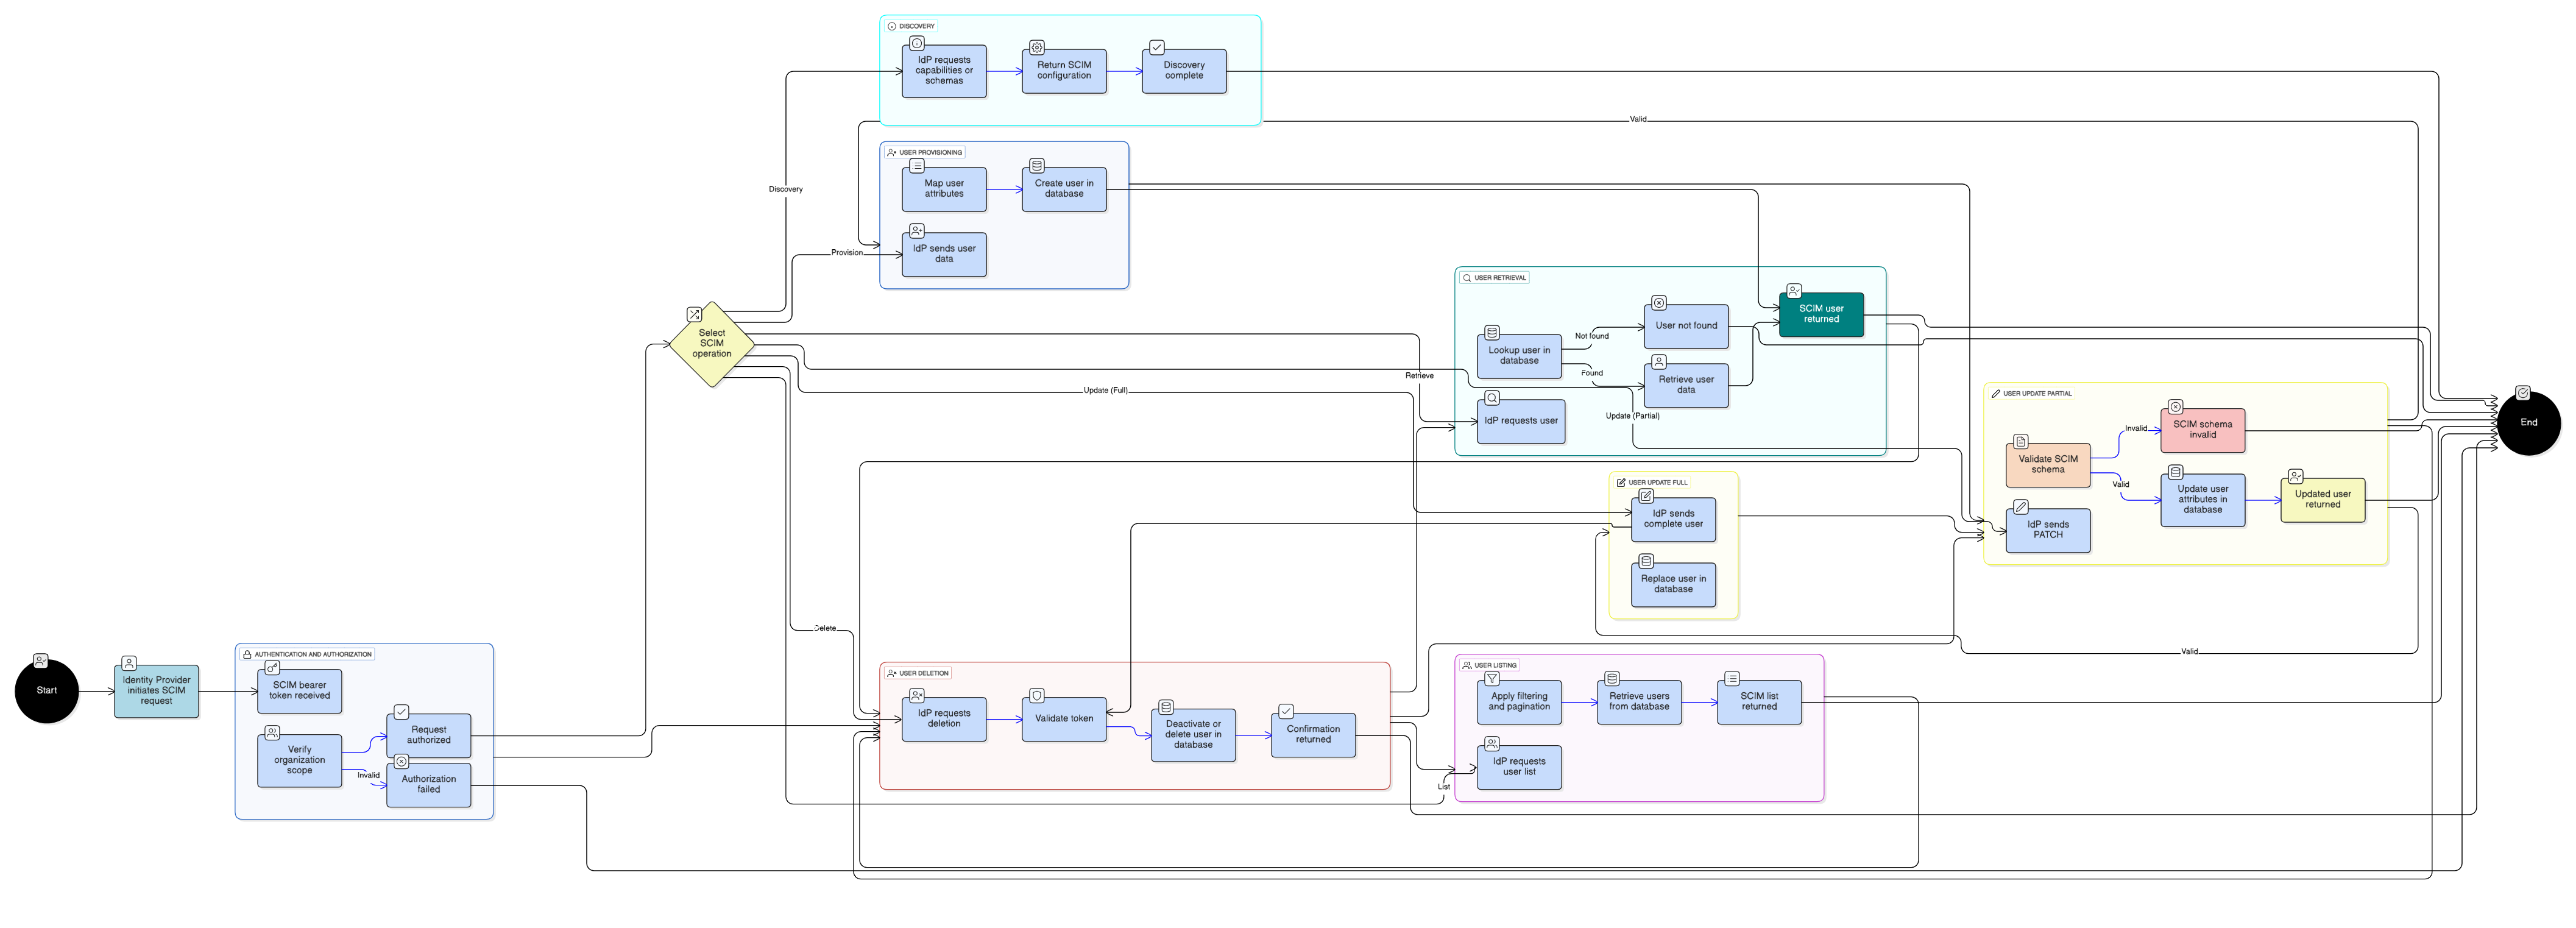Click the checkmark icon on Request authorized
2576x928 pixels.
coord(401,712)
